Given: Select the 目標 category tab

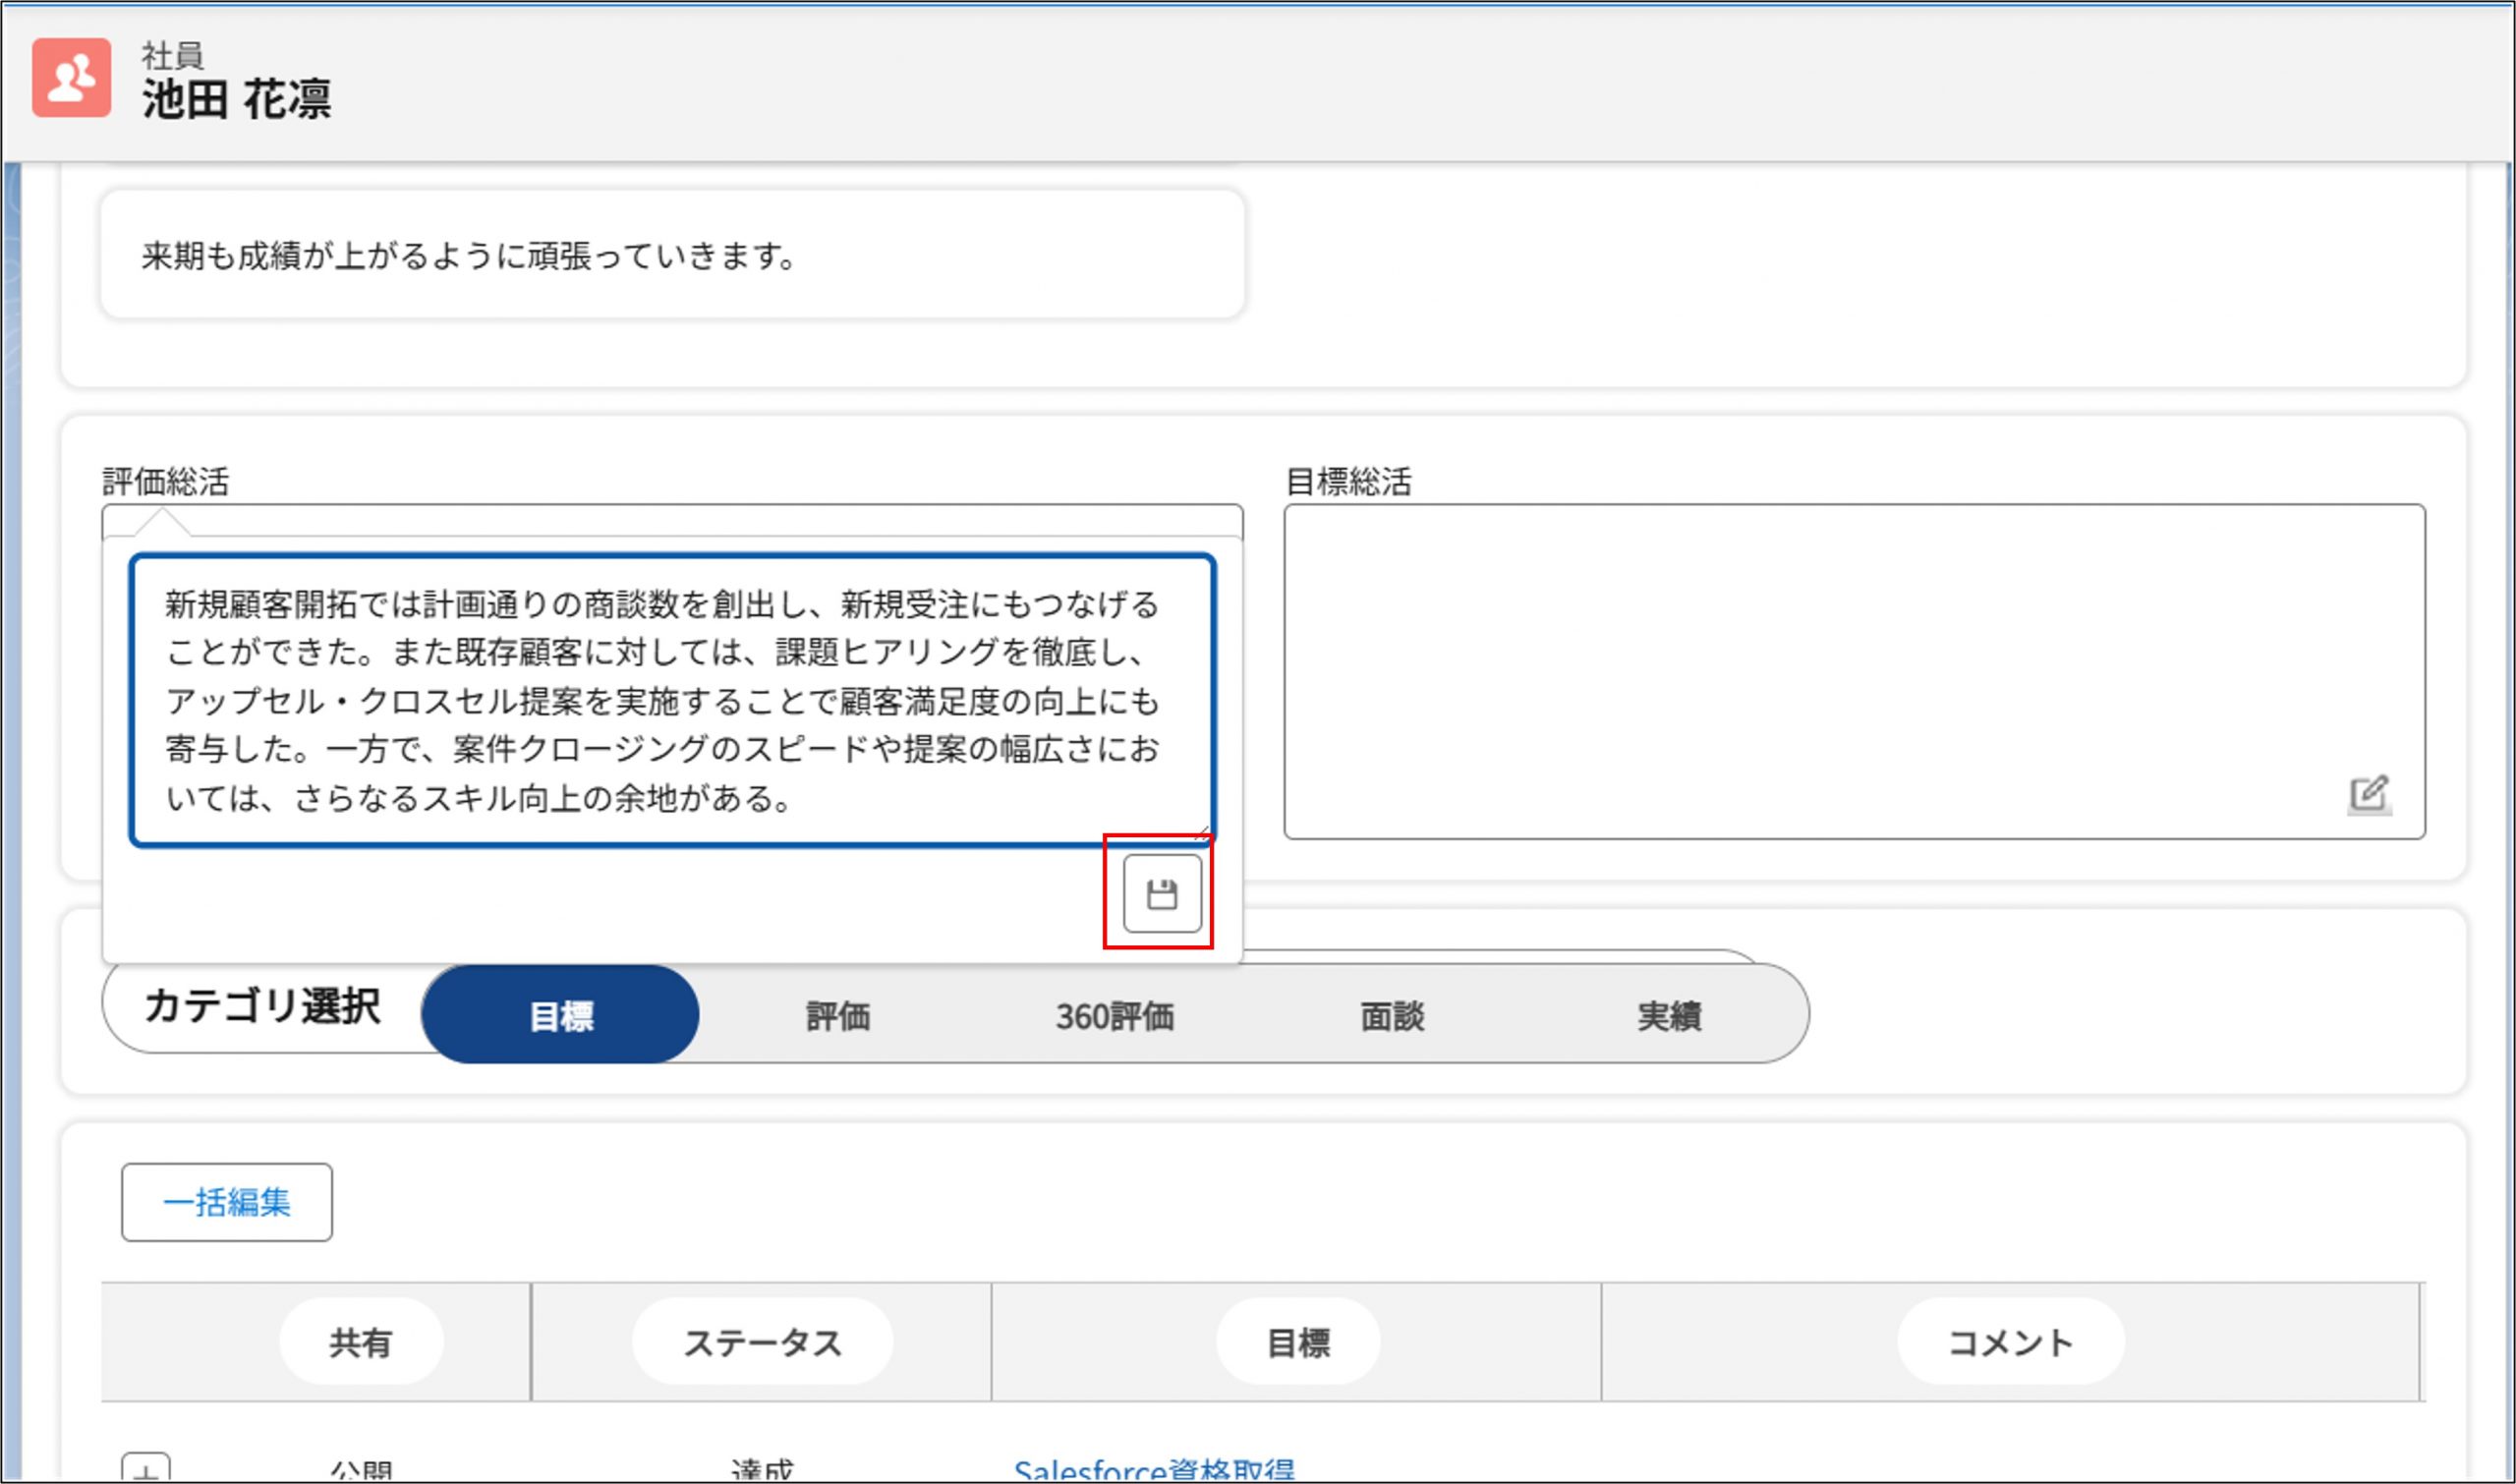Looking at the screenshot, I should (560, 1015).
